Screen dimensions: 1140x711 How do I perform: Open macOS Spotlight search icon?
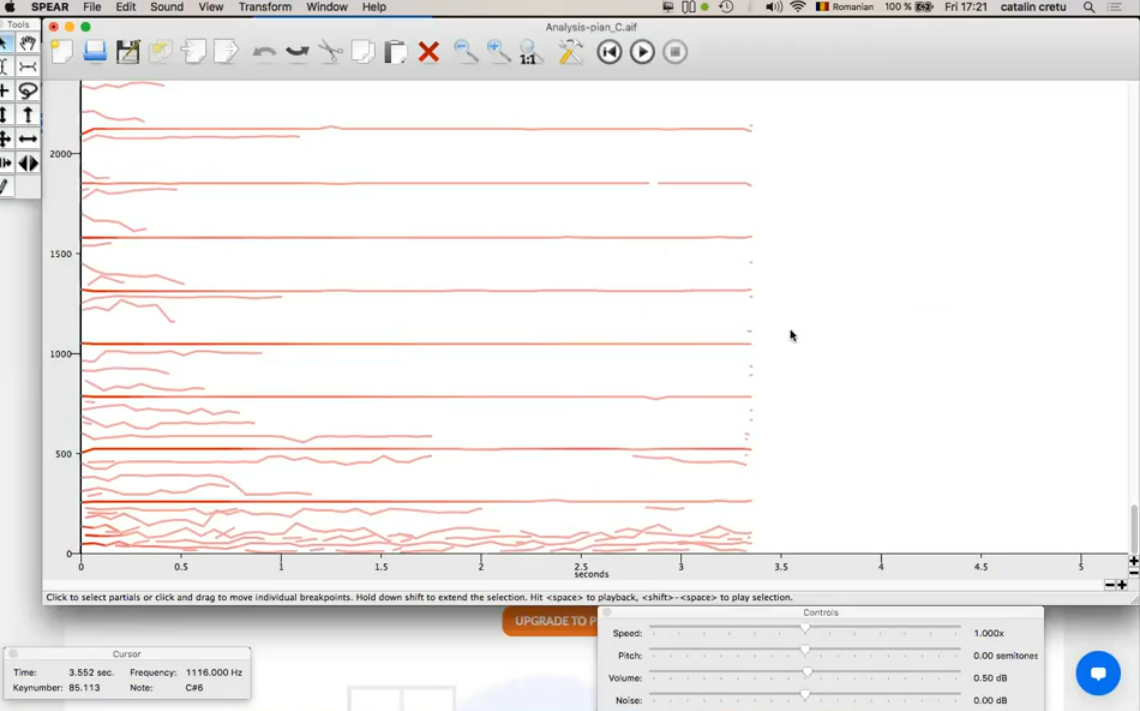(1089, 7)
